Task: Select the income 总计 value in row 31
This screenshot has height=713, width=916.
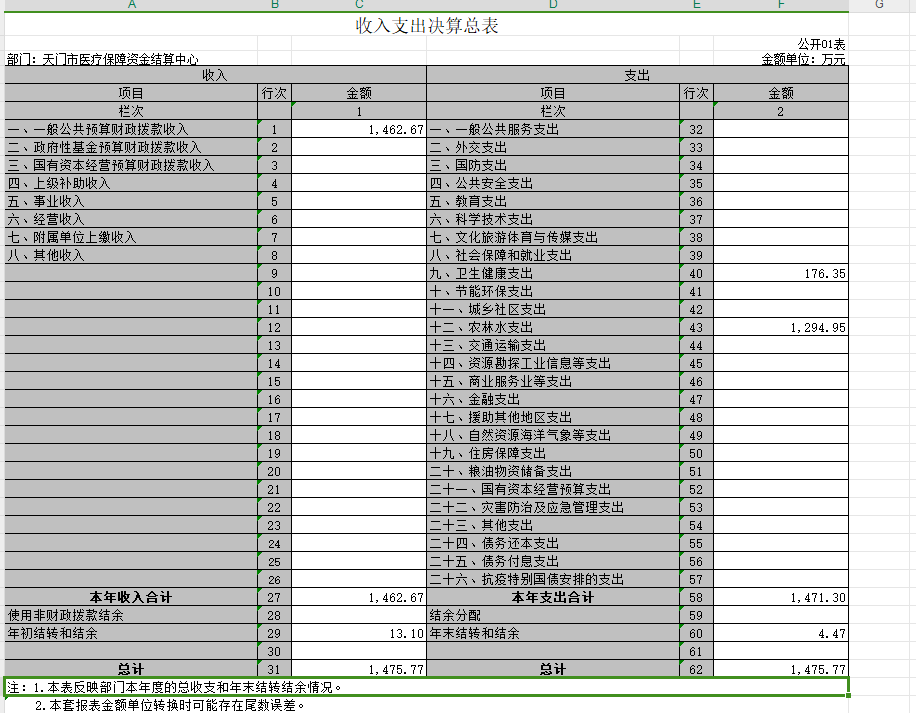Action: [x=359, y=669]
